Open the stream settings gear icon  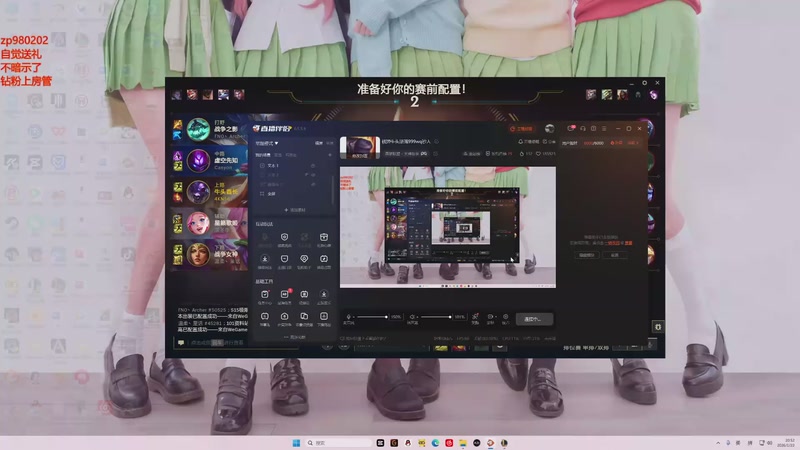[x=506, y=317]
